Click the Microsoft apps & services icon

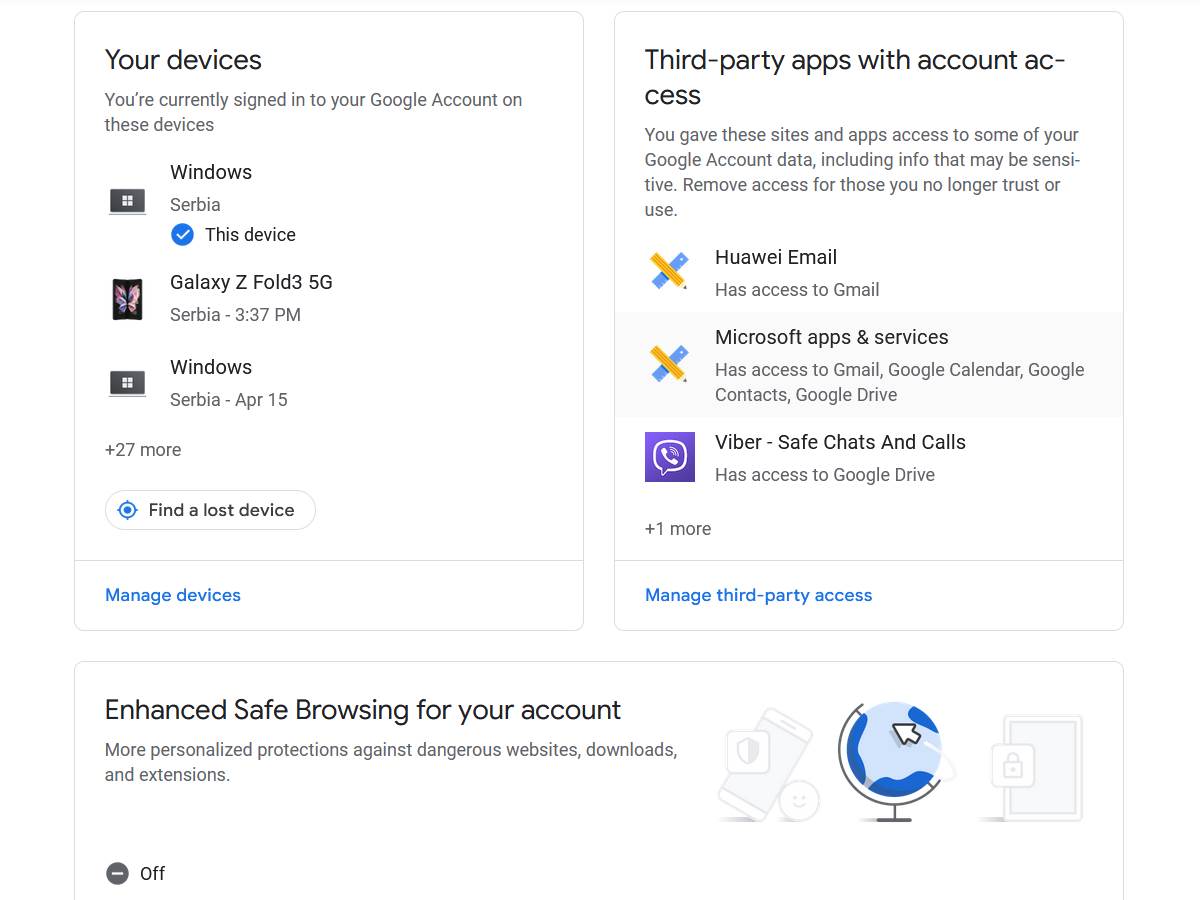(x=669, y=363)
